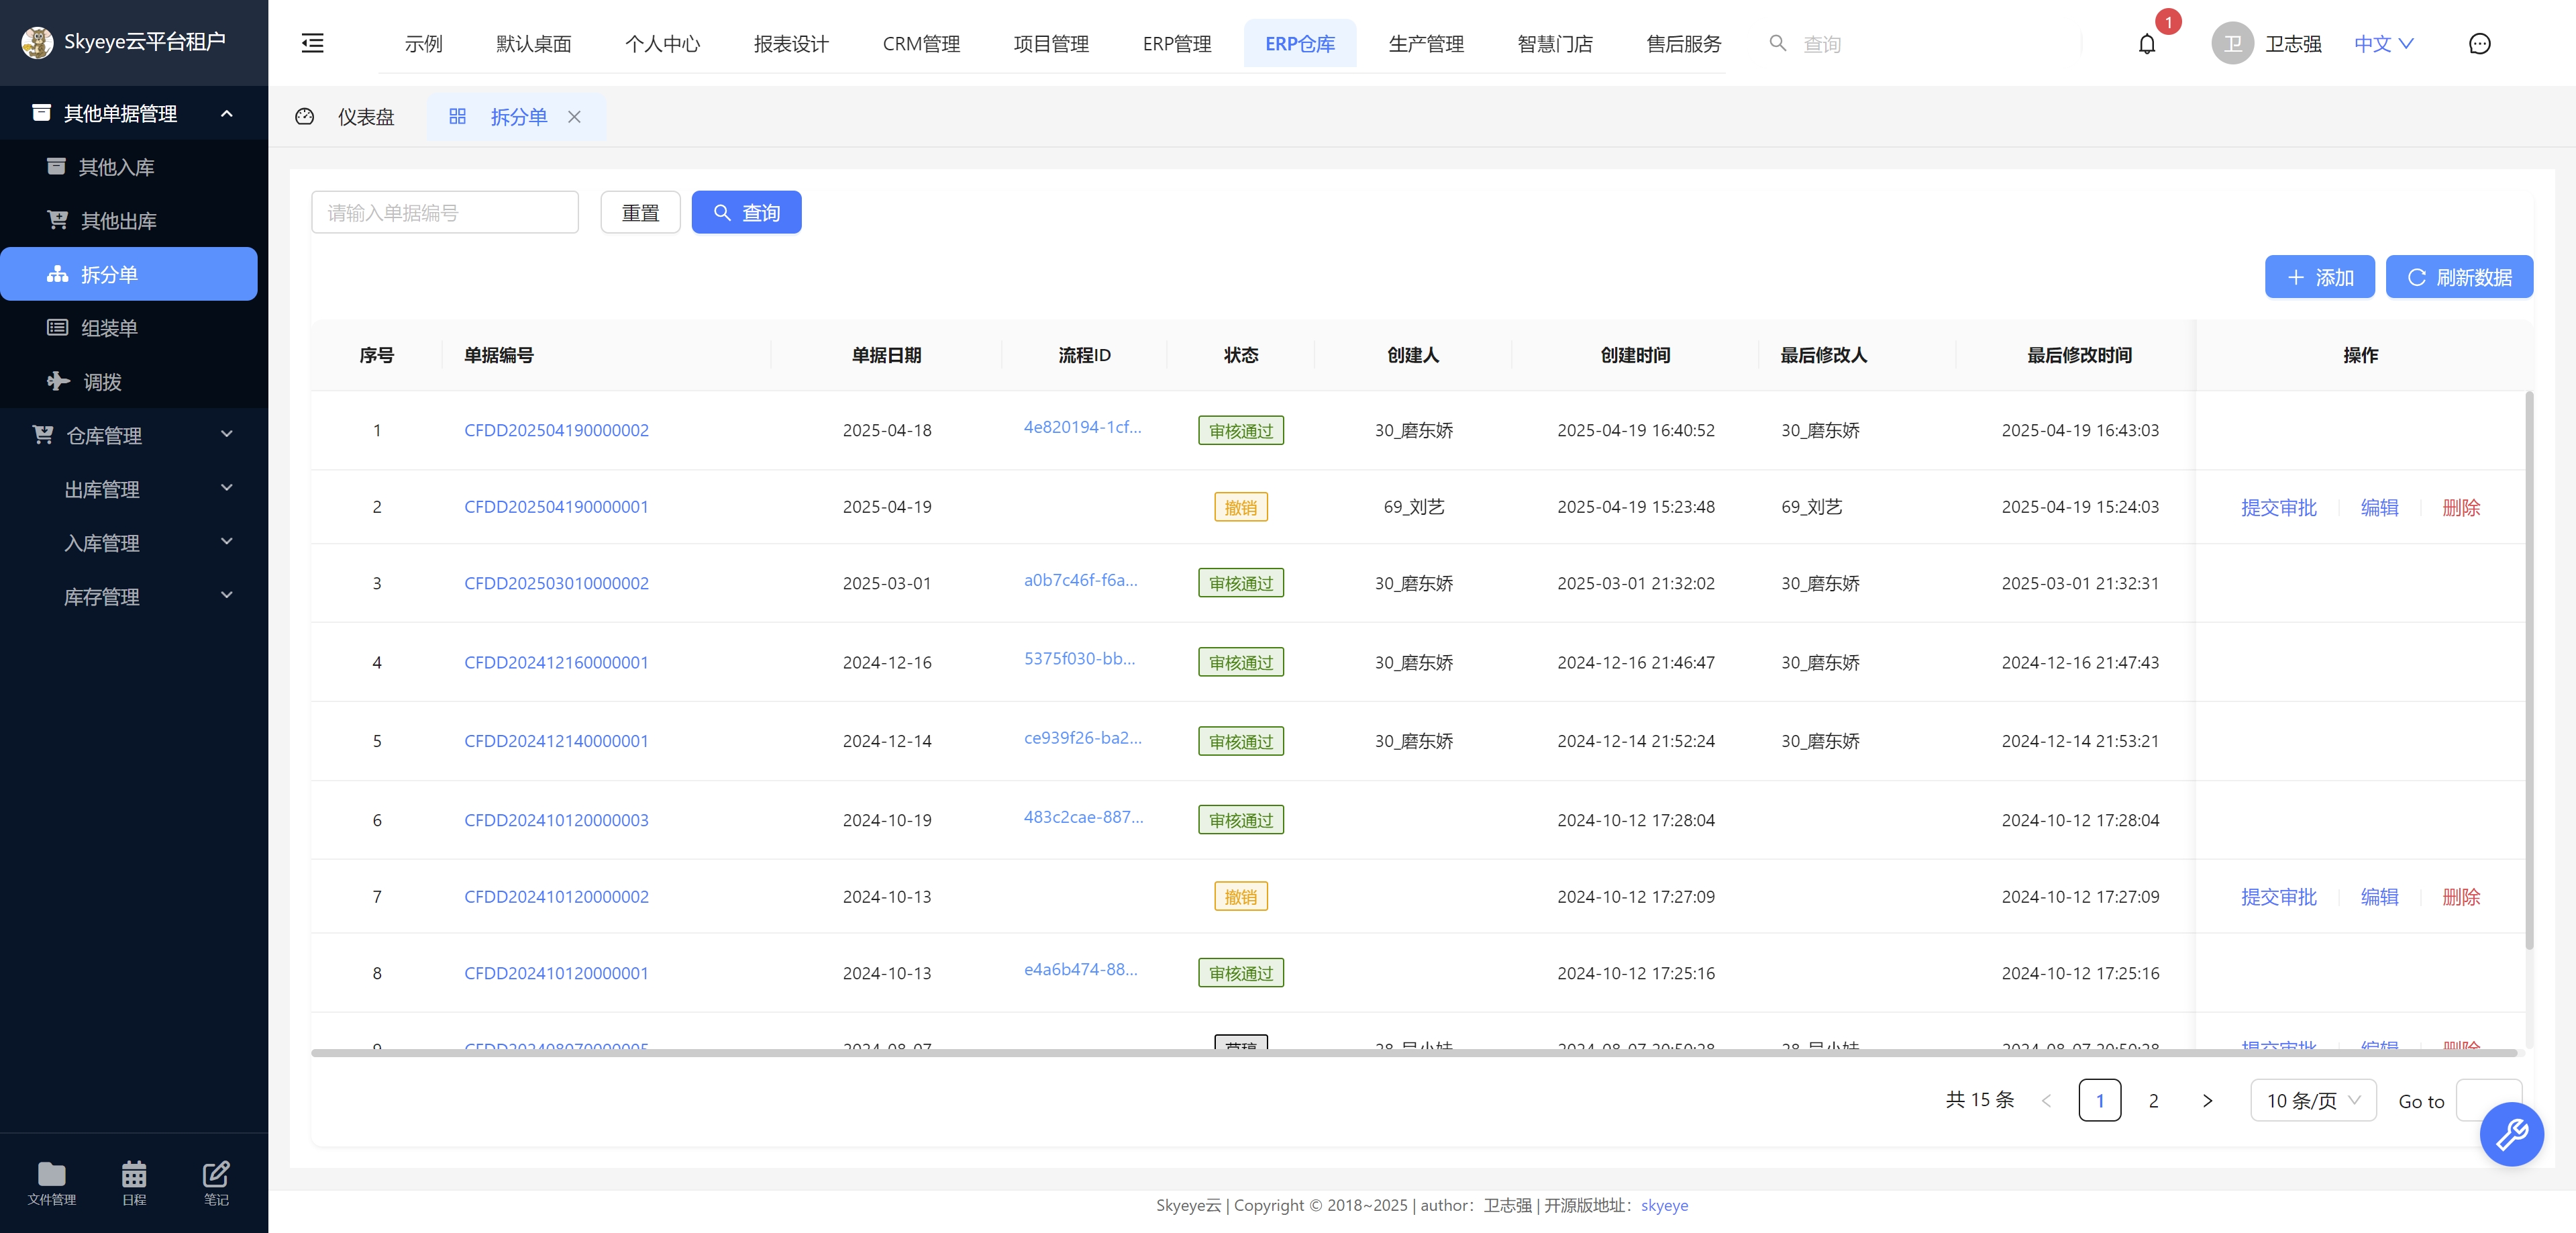Image resolution: width=2576 pixels, height=1233 pixels.
Task: Select 拆分单 in the sidebar
Action: [129, 274]
